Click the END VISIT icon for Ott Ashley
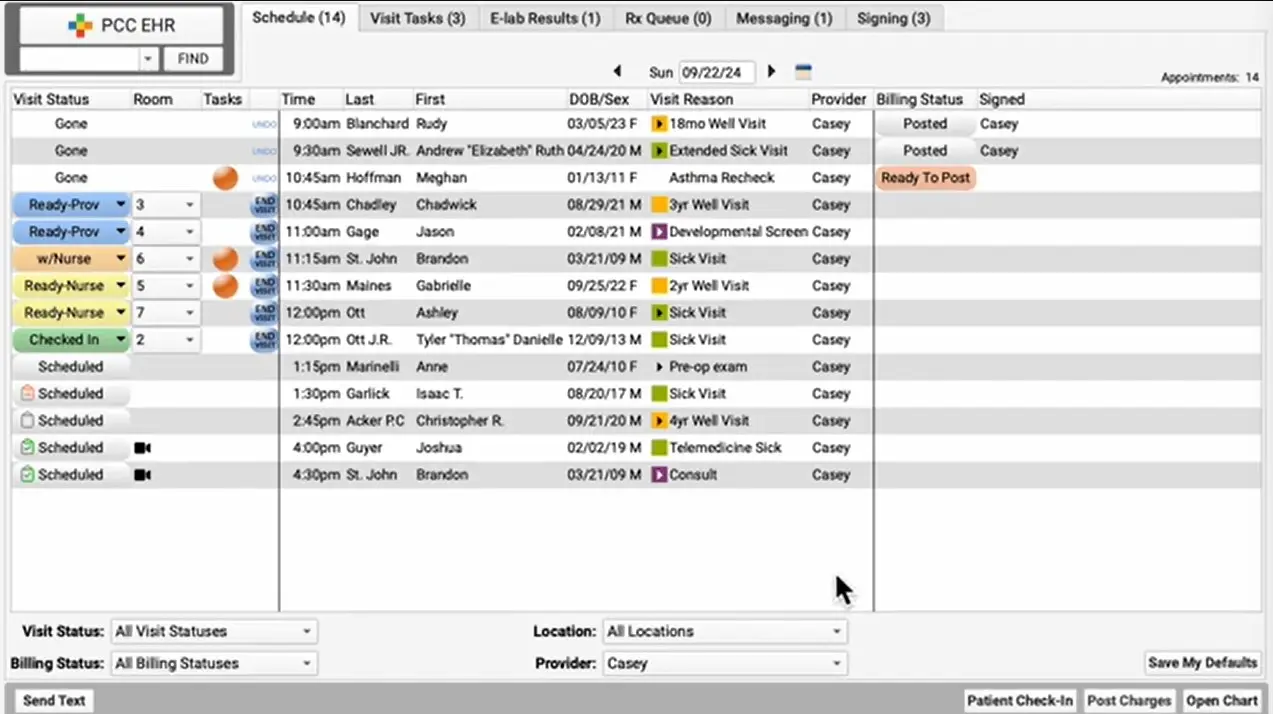Screen dimensions: 1273x714 tap(263, 312)
